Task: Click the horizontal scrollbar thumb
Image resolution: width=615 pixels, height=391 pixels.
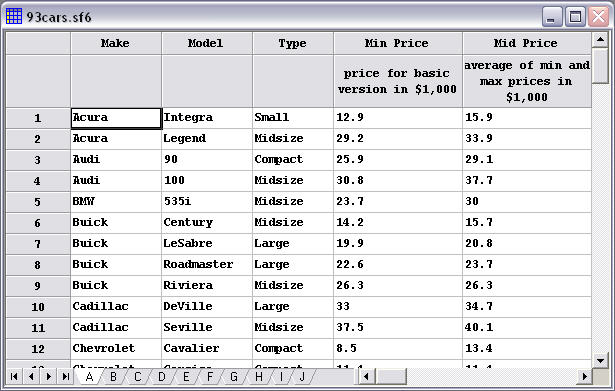Action: pos(391,377)
